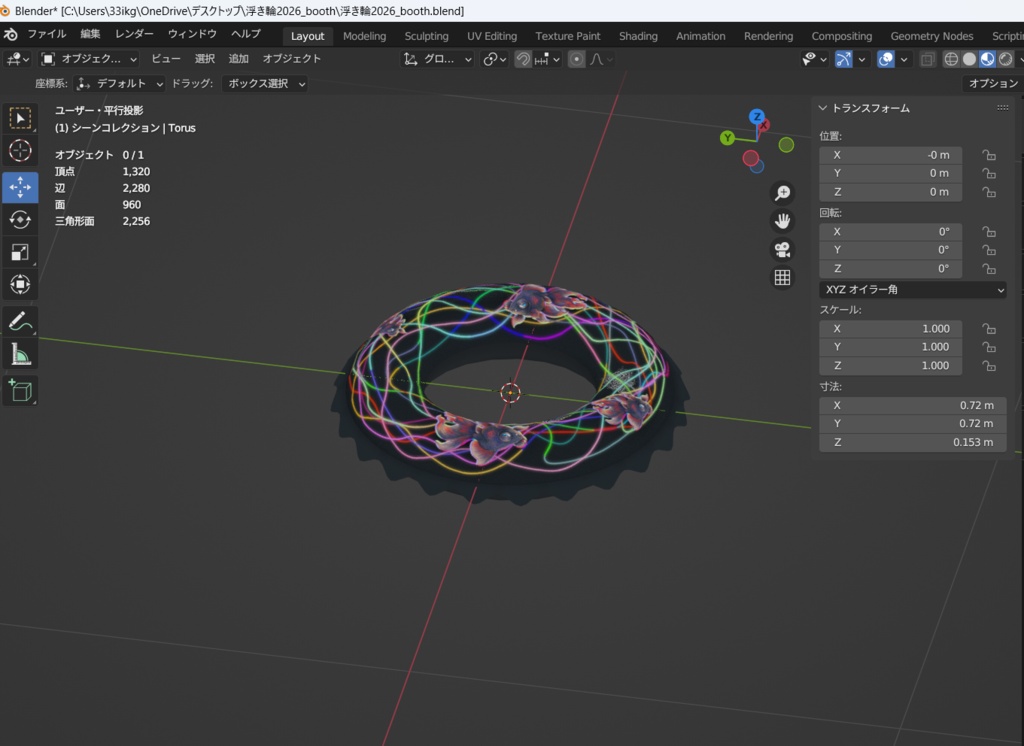Open the View (ビュー) header menu

click(166, 59)
